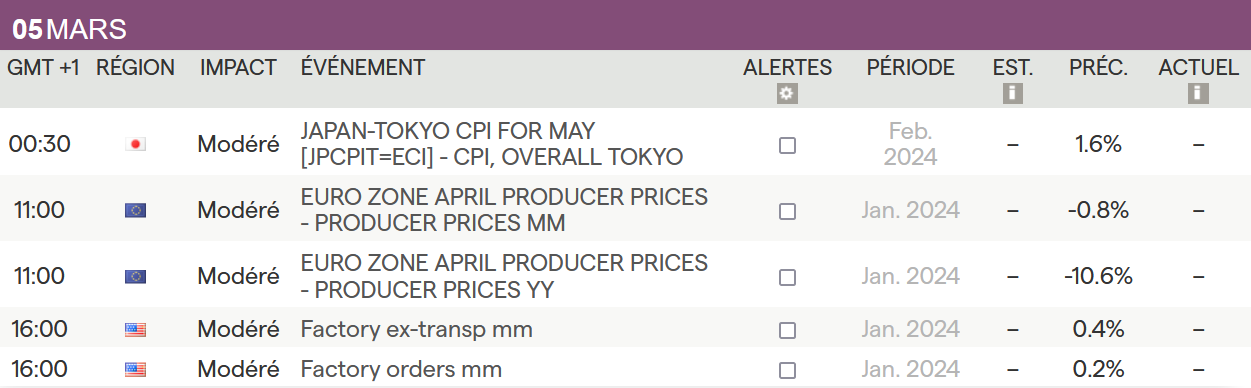Click the PÉRIODE column header

(910, 68)
